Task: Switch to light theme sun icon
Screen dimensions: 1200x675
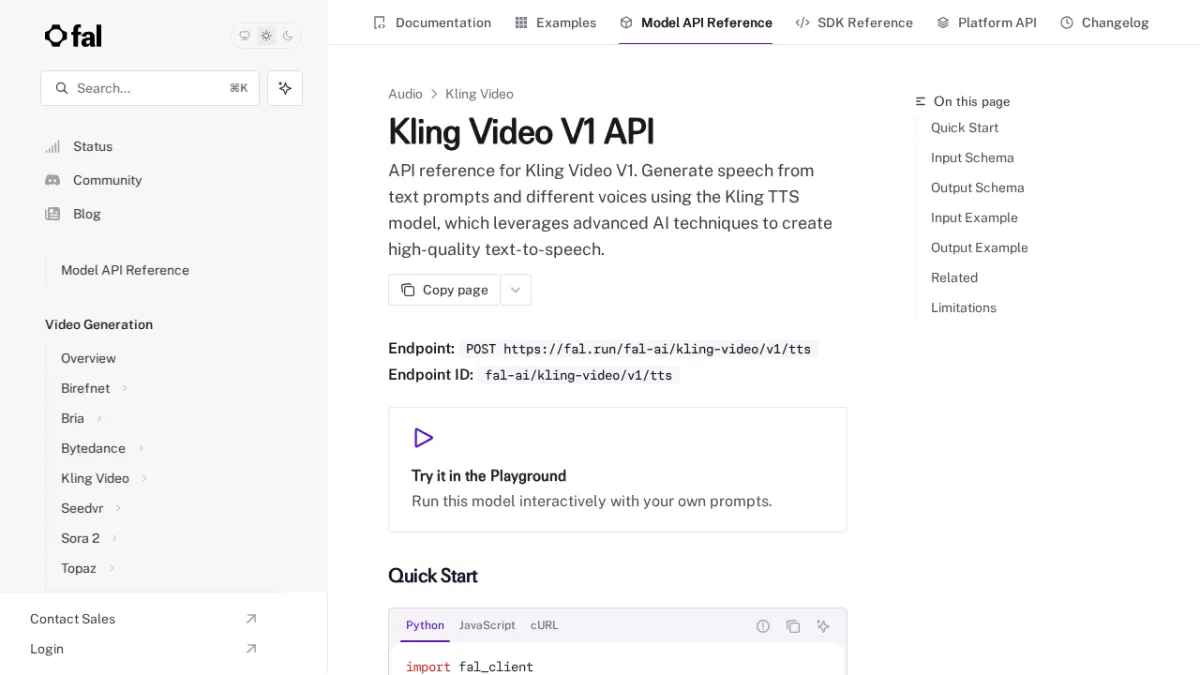Action: coord(266,36)
